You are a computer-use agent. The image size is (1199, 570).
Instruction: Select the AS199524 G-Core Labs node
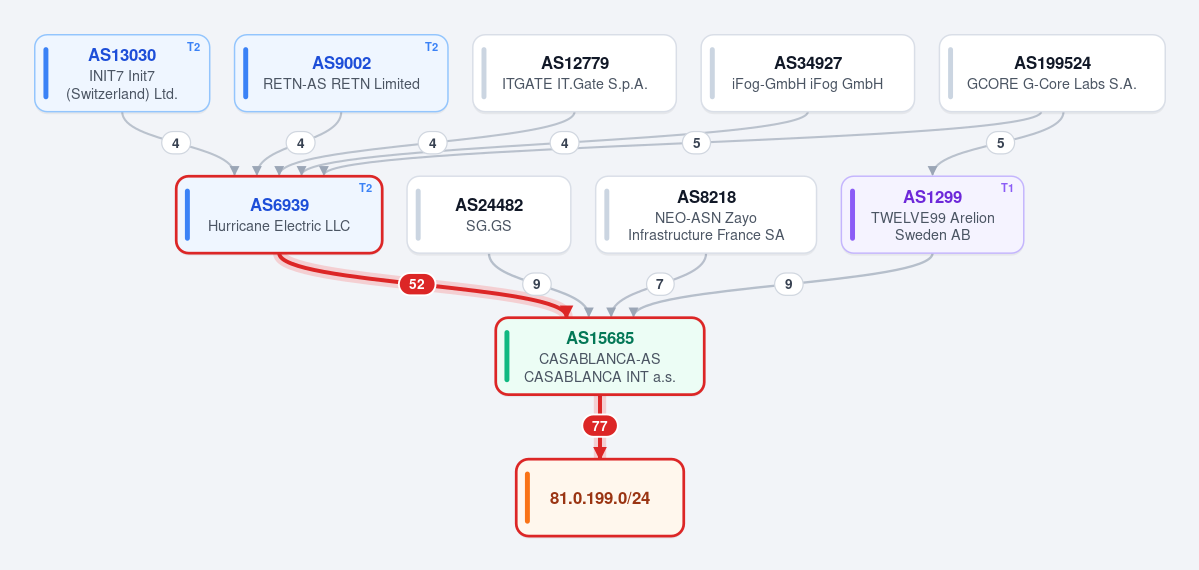coord(1052,73)
